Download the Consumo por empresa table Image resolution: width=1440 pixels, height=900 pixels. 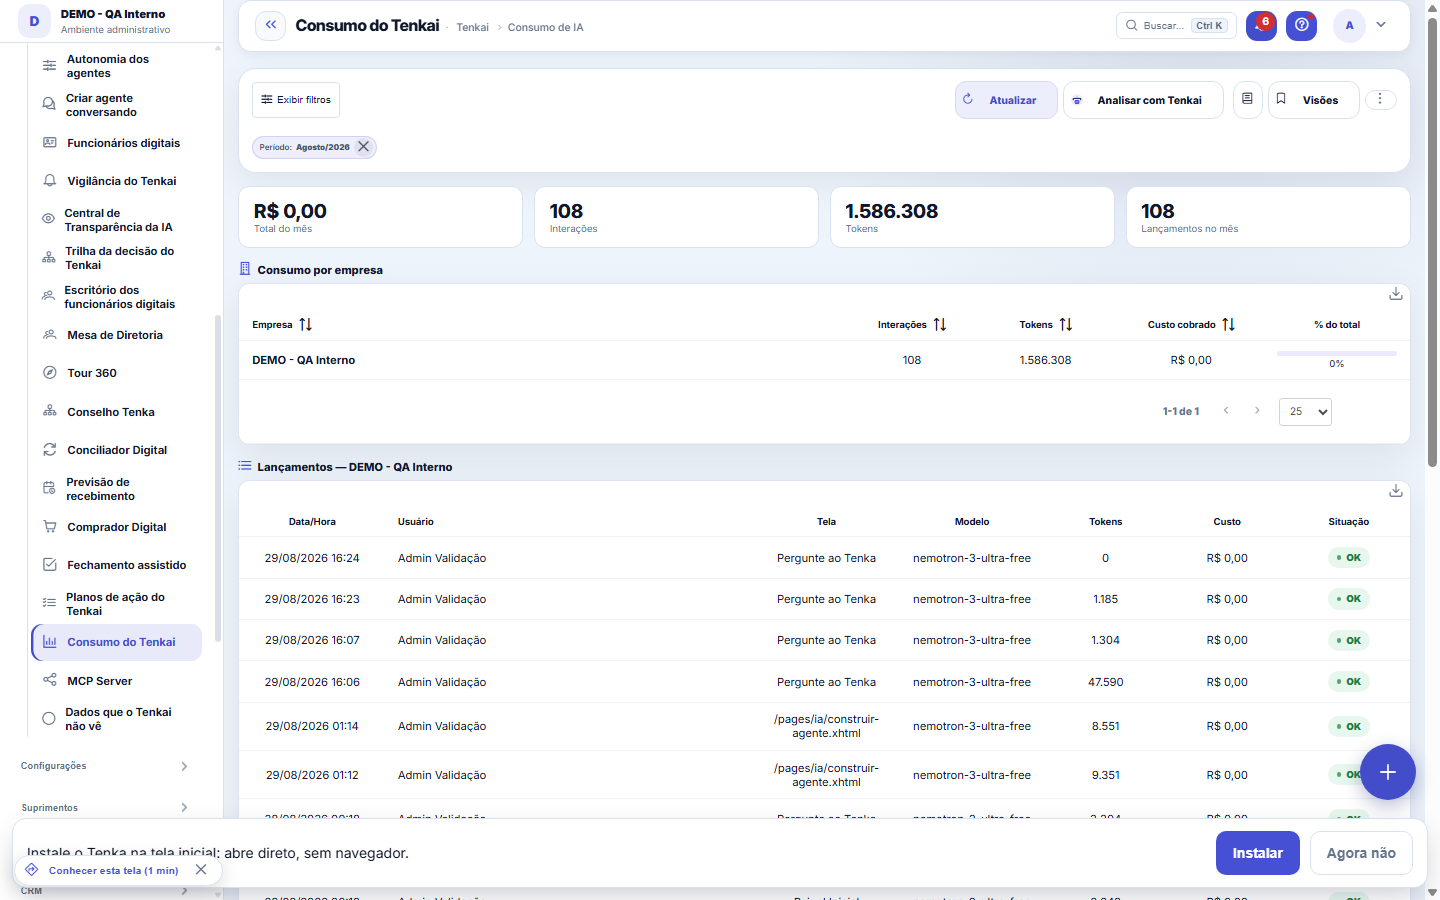(1396, 294)
